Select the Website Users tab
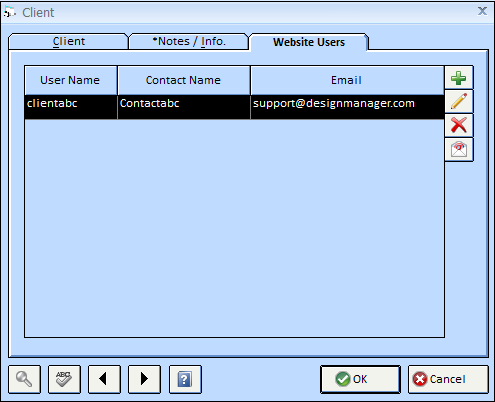 (x=309, y=42)
